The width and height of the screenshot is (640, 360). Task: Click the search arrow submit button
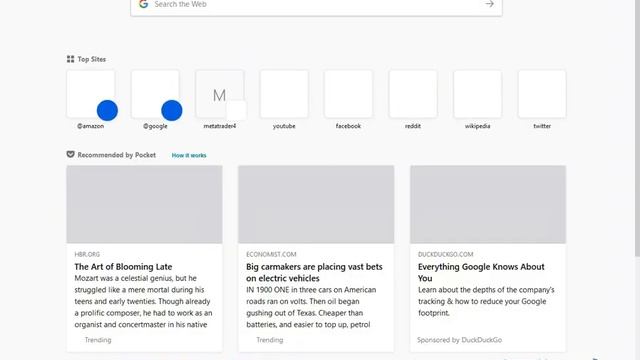click(x=489, y=4)
